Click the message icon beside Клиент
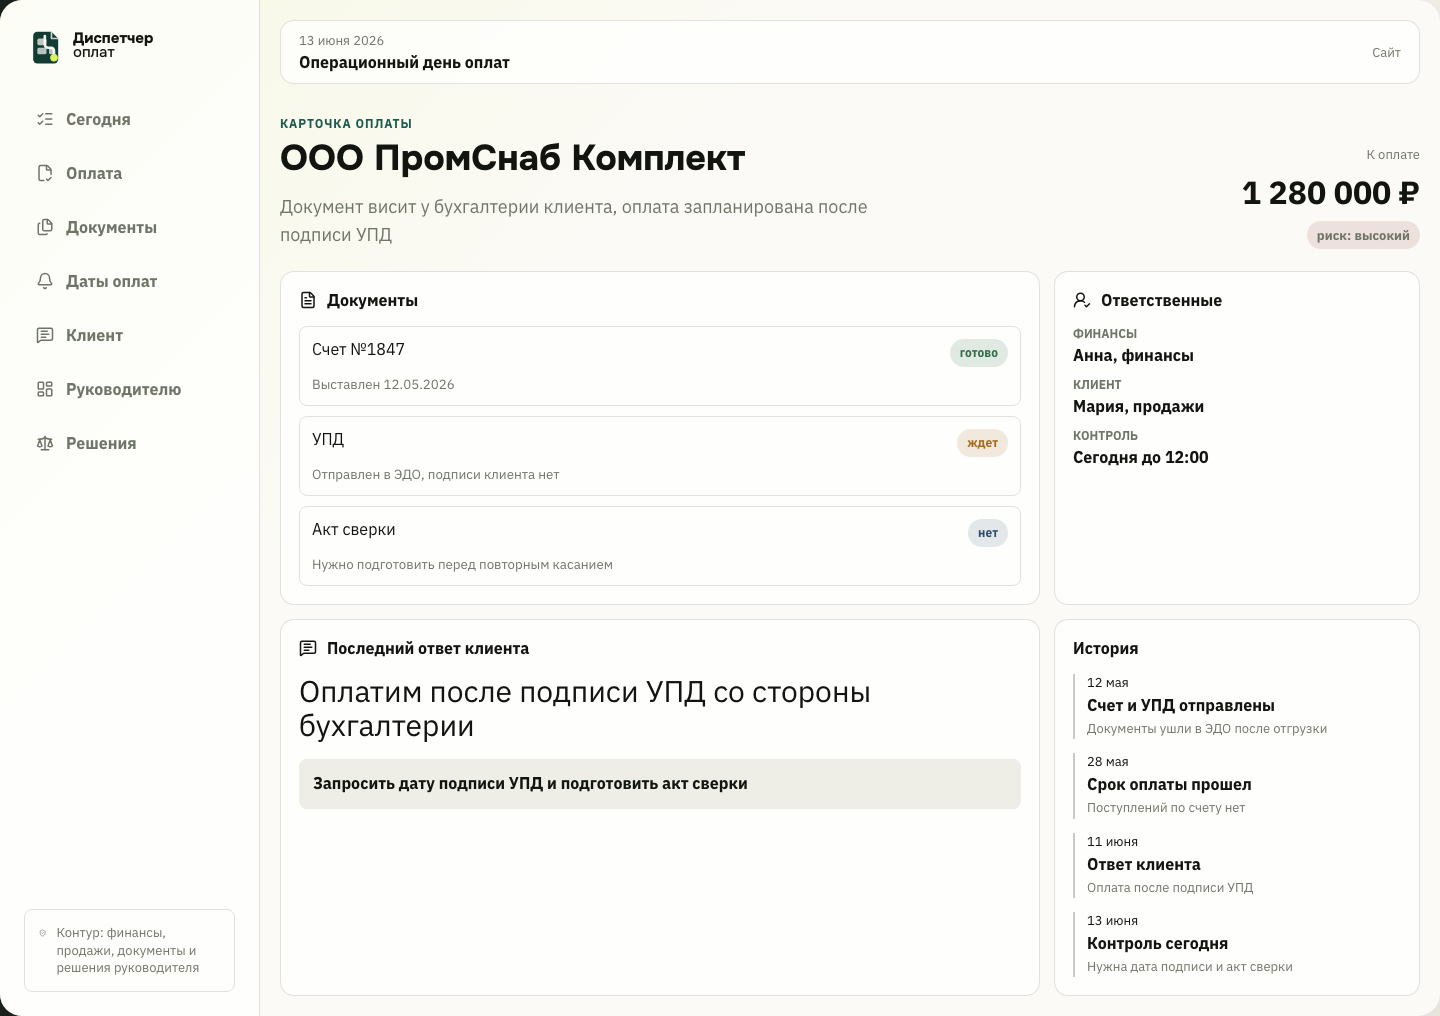The width and height of the screenshot is (1440, 1016). tap(45, 335)
